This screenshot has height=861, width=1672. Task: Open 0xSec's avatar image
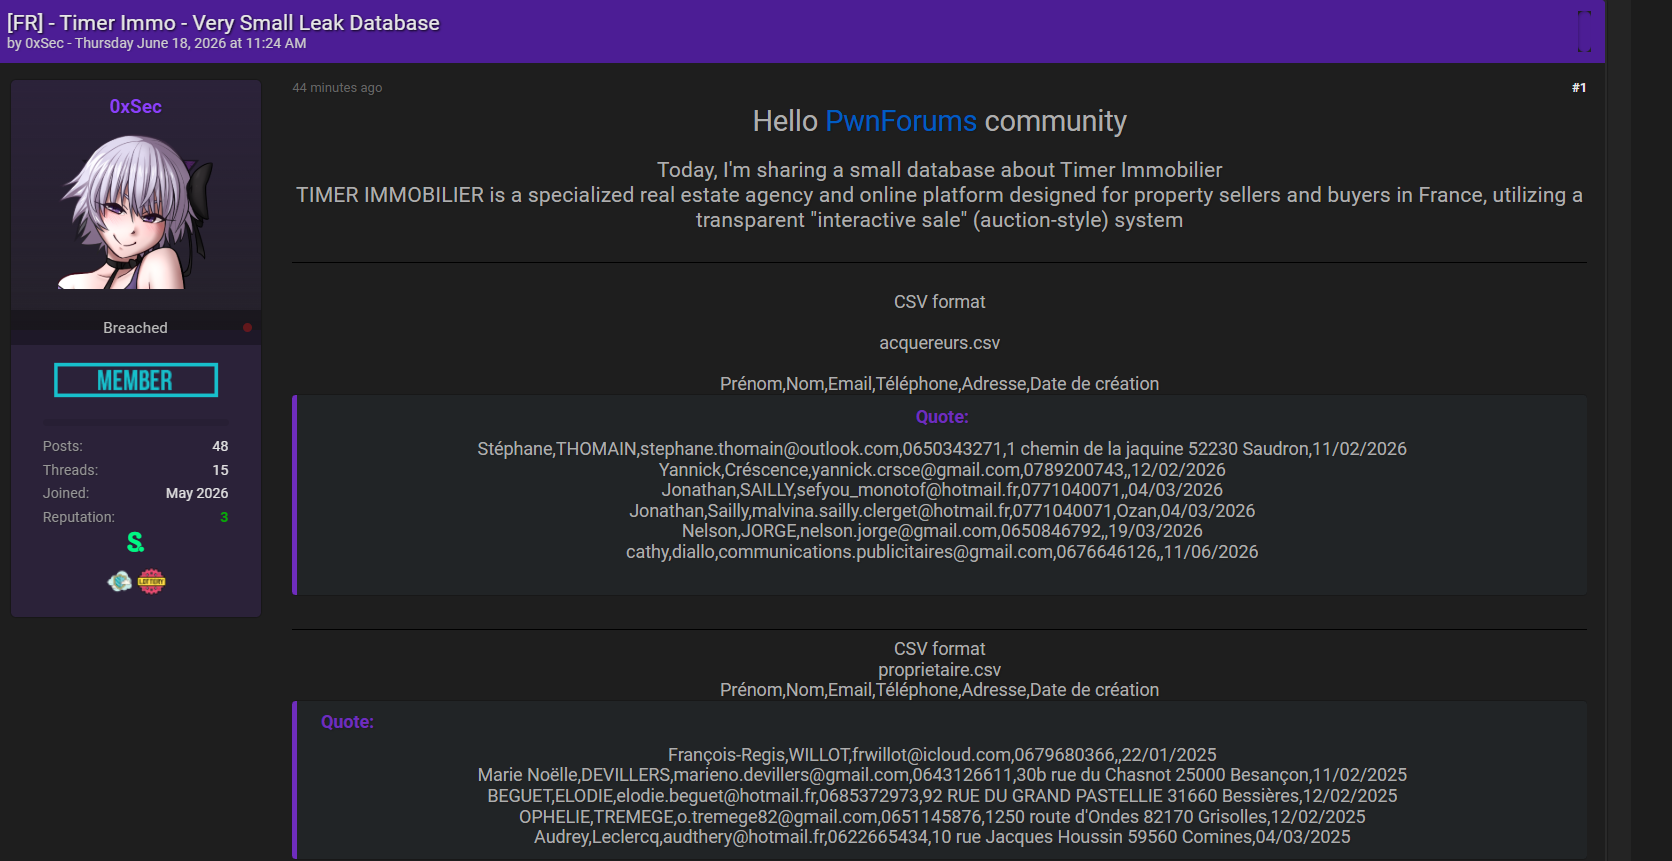[136, 212]
